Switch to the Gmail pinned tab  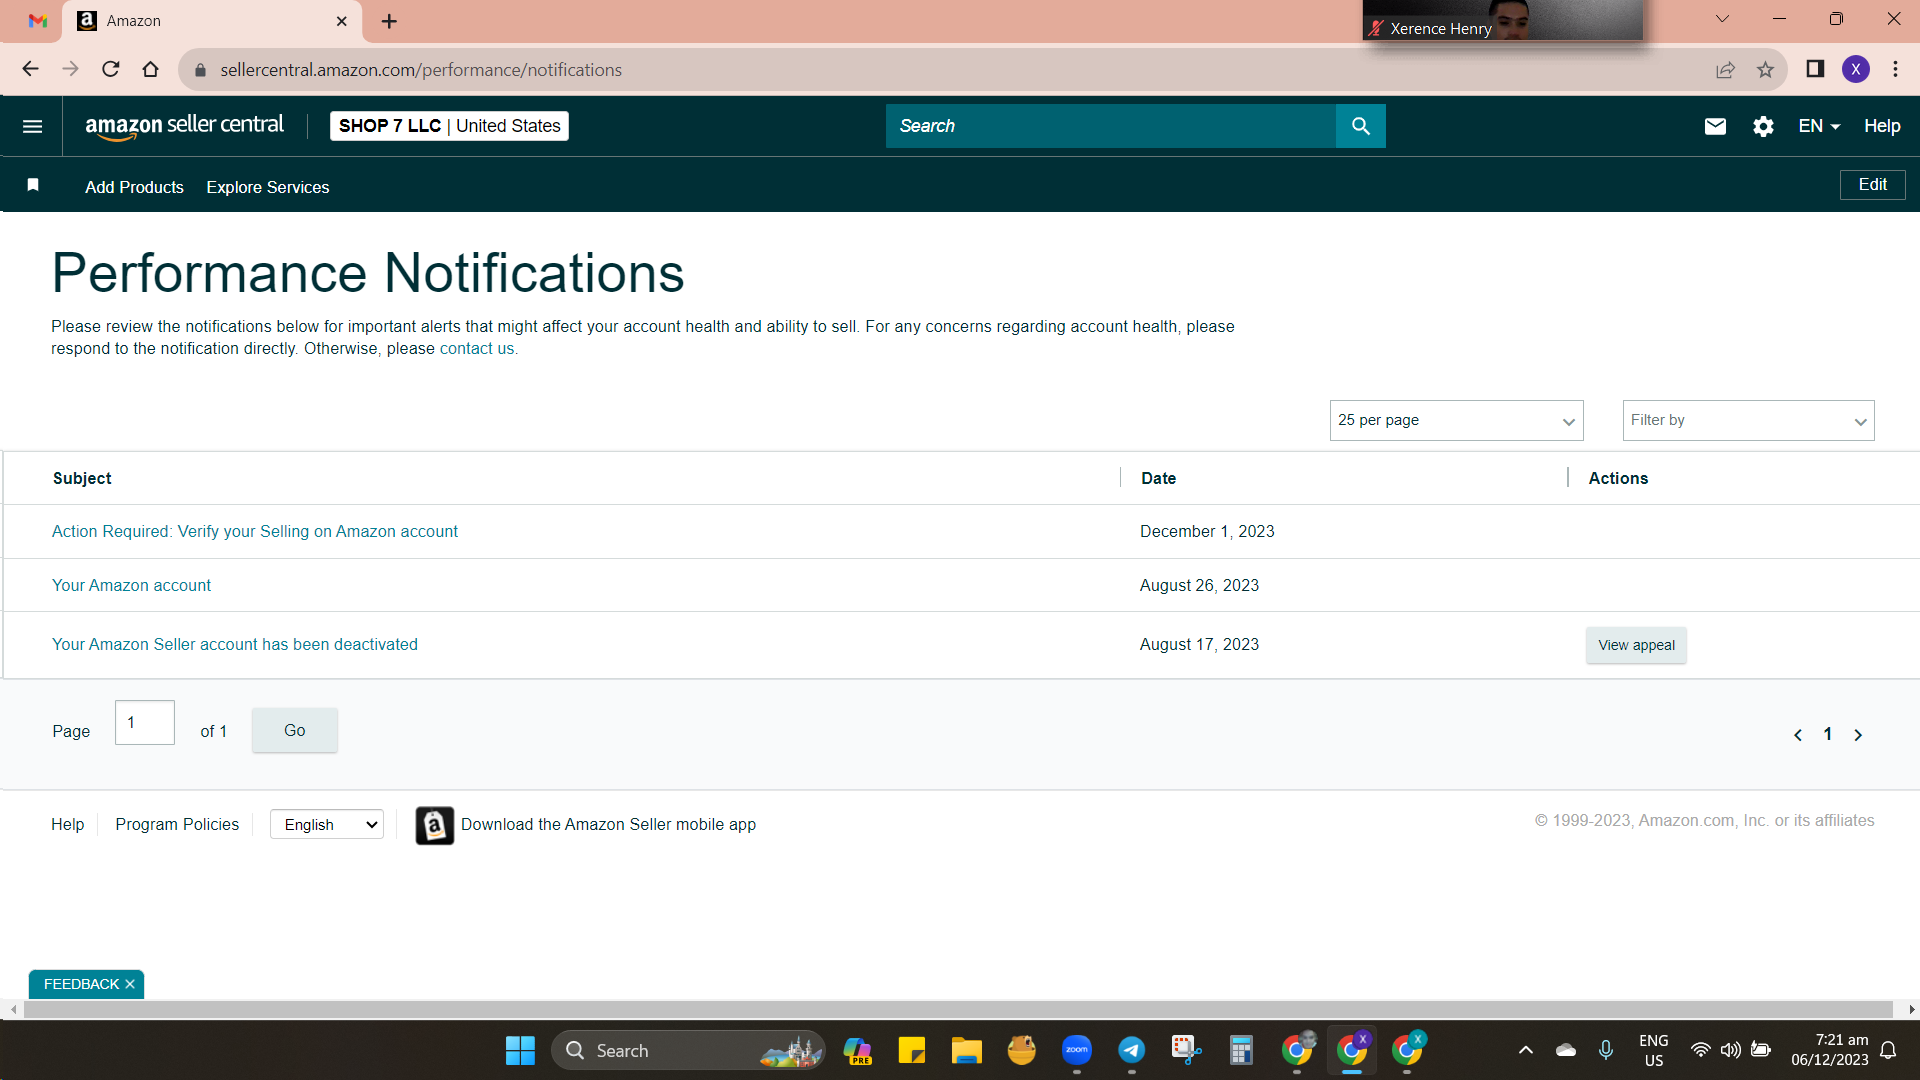point(38,21)
